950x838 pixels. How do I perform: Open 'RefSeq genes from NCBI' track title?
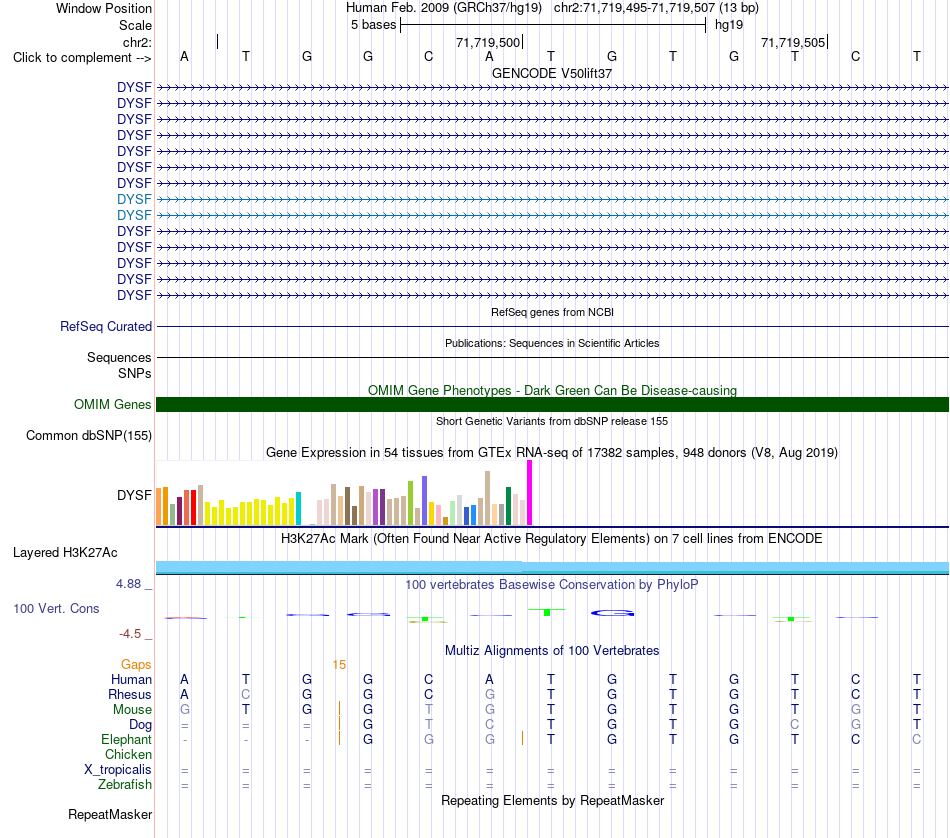(x=552, y=312)
